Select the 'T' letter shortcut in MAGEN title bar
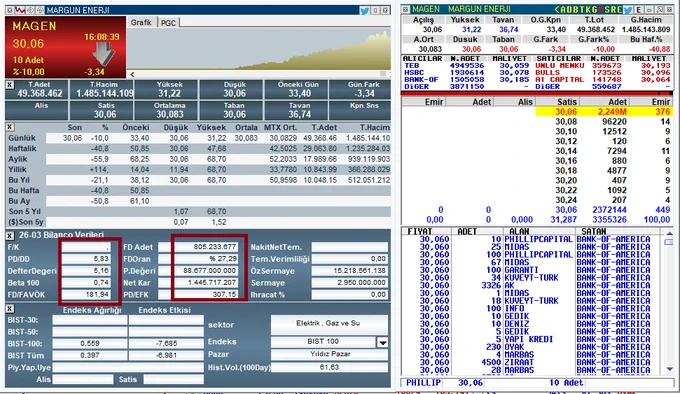The width and height of the screenshot is (680, 394). tap(582, 10)
